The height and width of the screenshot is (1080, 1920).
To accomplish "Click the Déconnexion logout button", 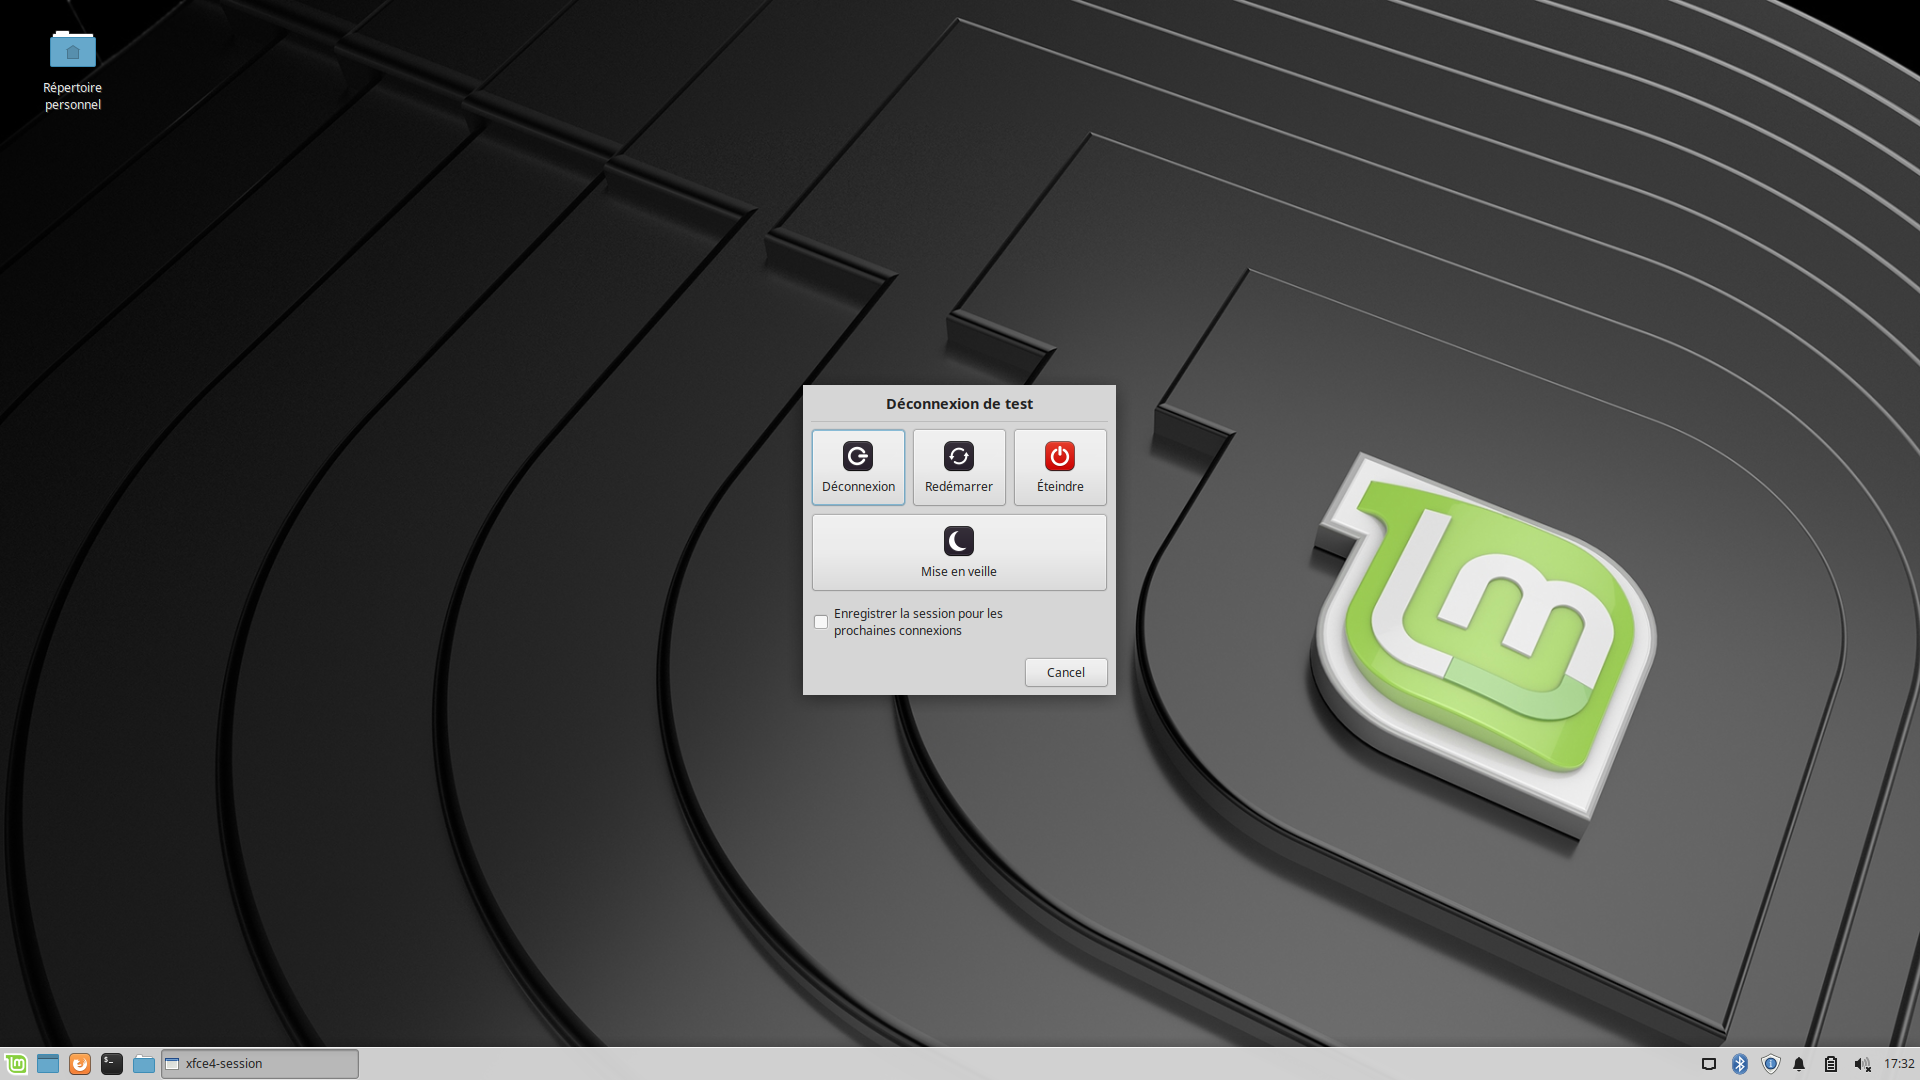I will (x=858, y=467).
